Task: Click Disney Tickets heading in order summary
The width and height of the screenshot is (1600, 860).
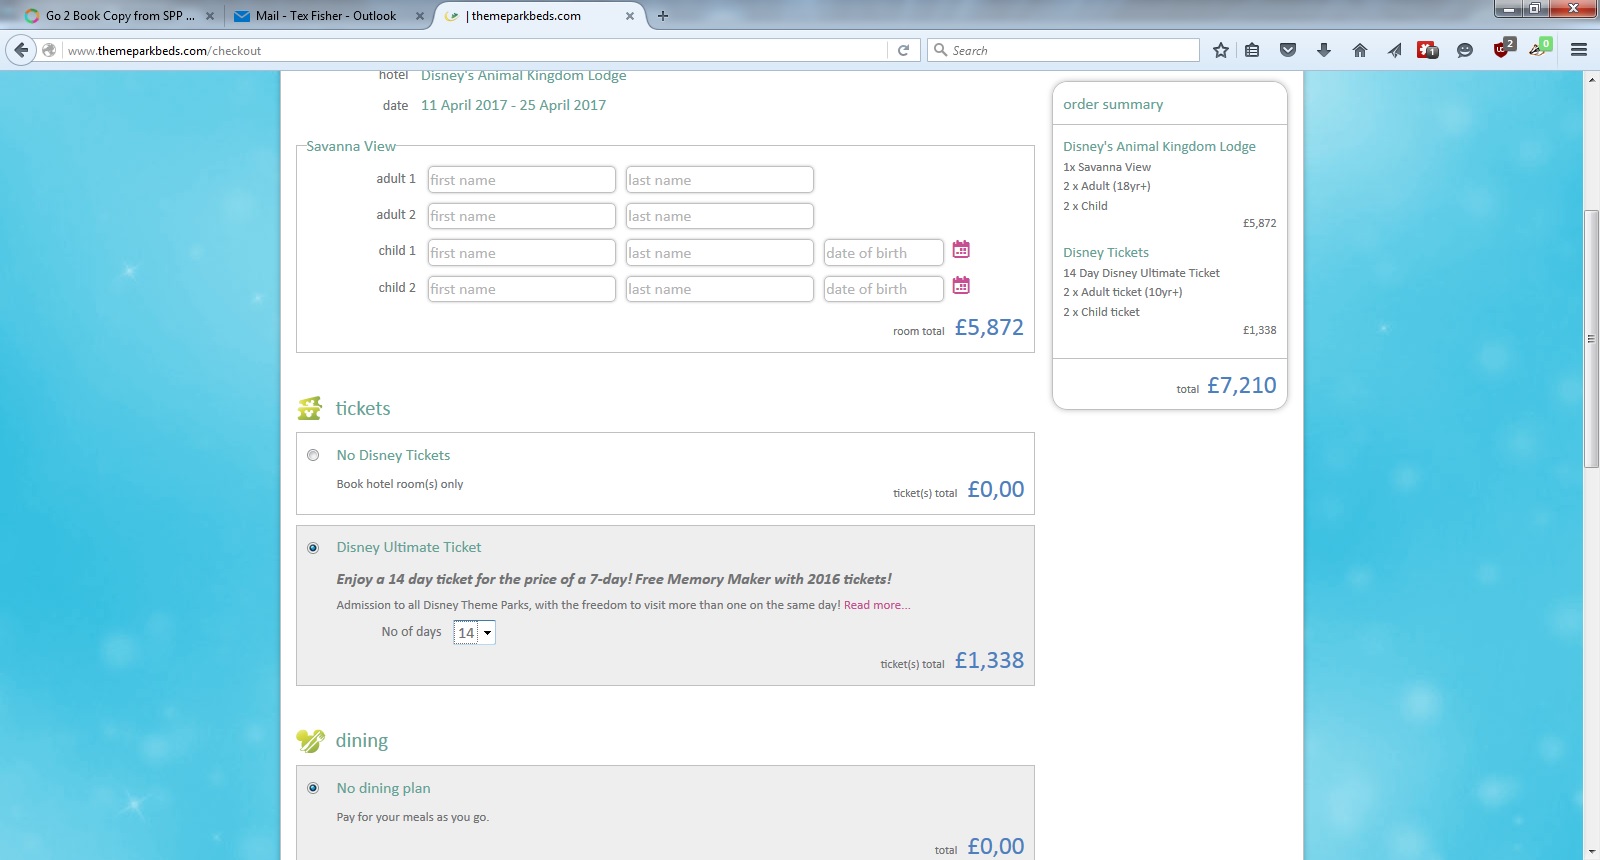Action: pyautogui.click(x=1106, y=252)
